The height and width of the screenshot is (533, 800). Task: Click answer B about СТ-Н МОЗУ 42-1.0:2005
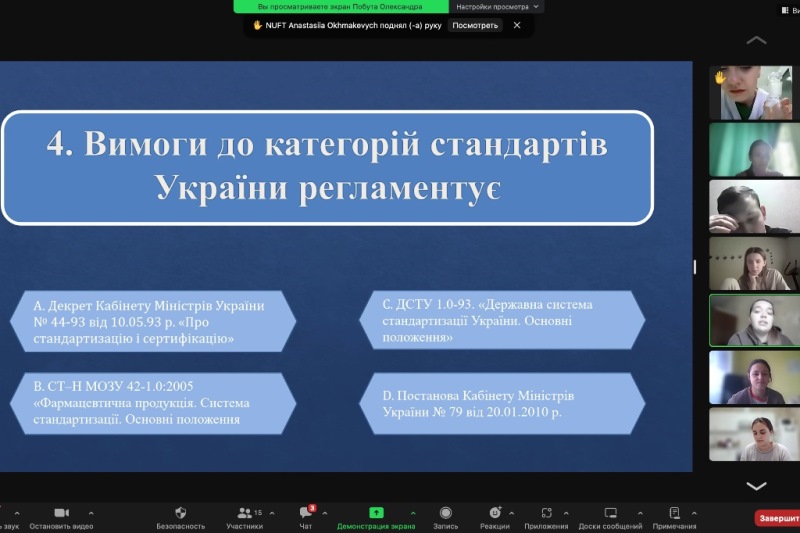[153, 403]
